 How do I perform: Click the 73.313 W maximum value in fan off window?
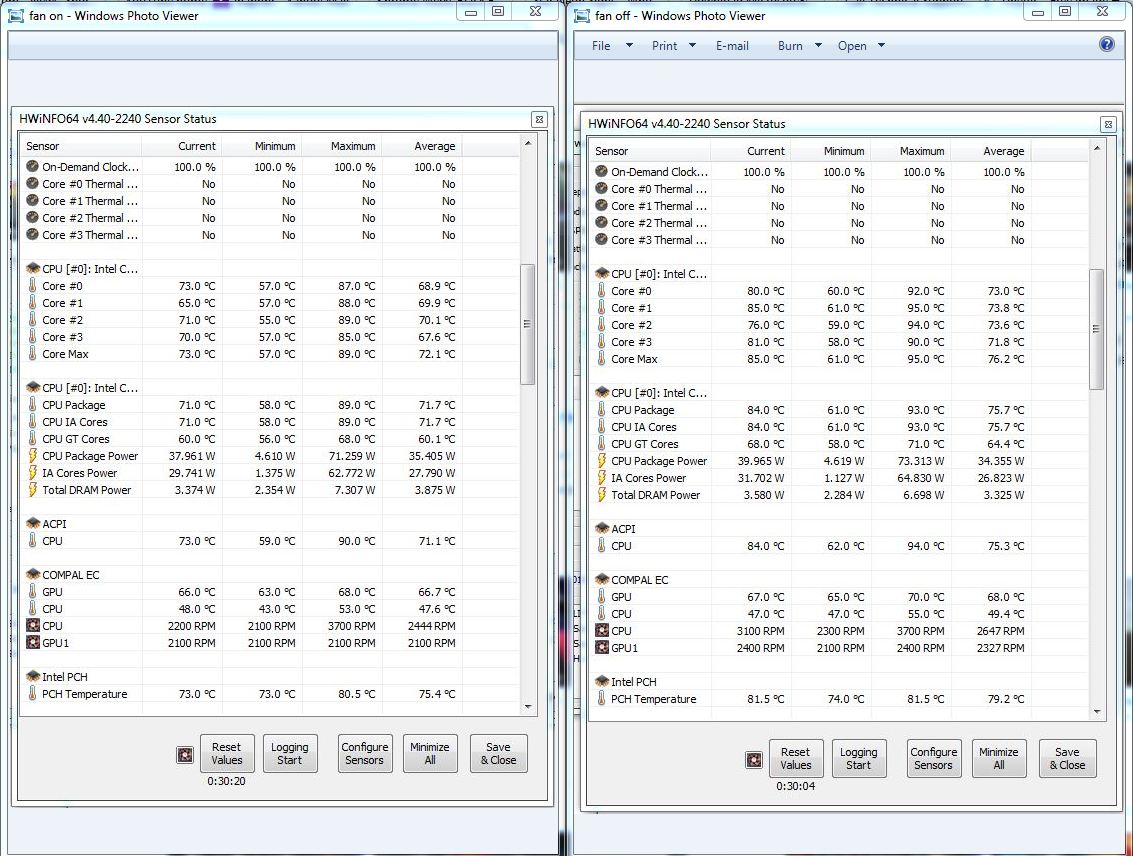tap(921, 461)
